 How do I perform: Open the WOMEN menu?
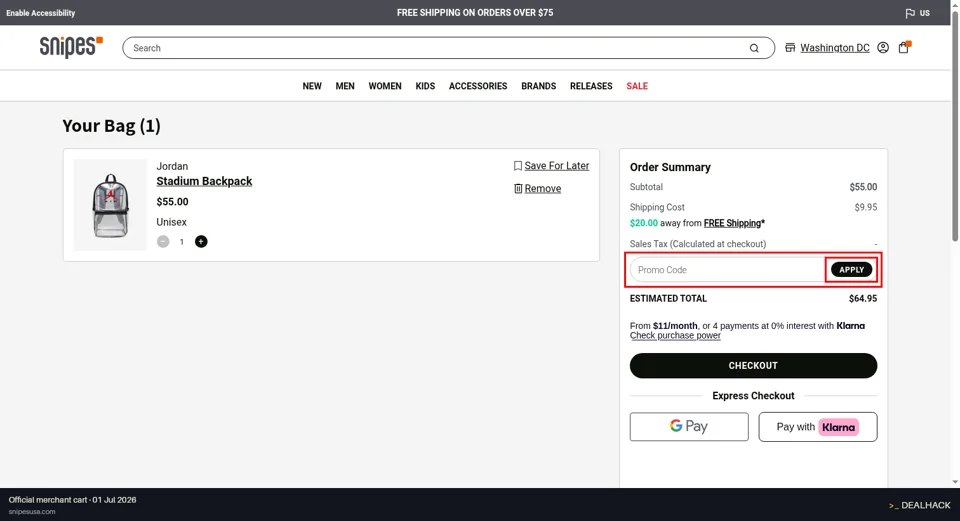[x=385, y=86]
